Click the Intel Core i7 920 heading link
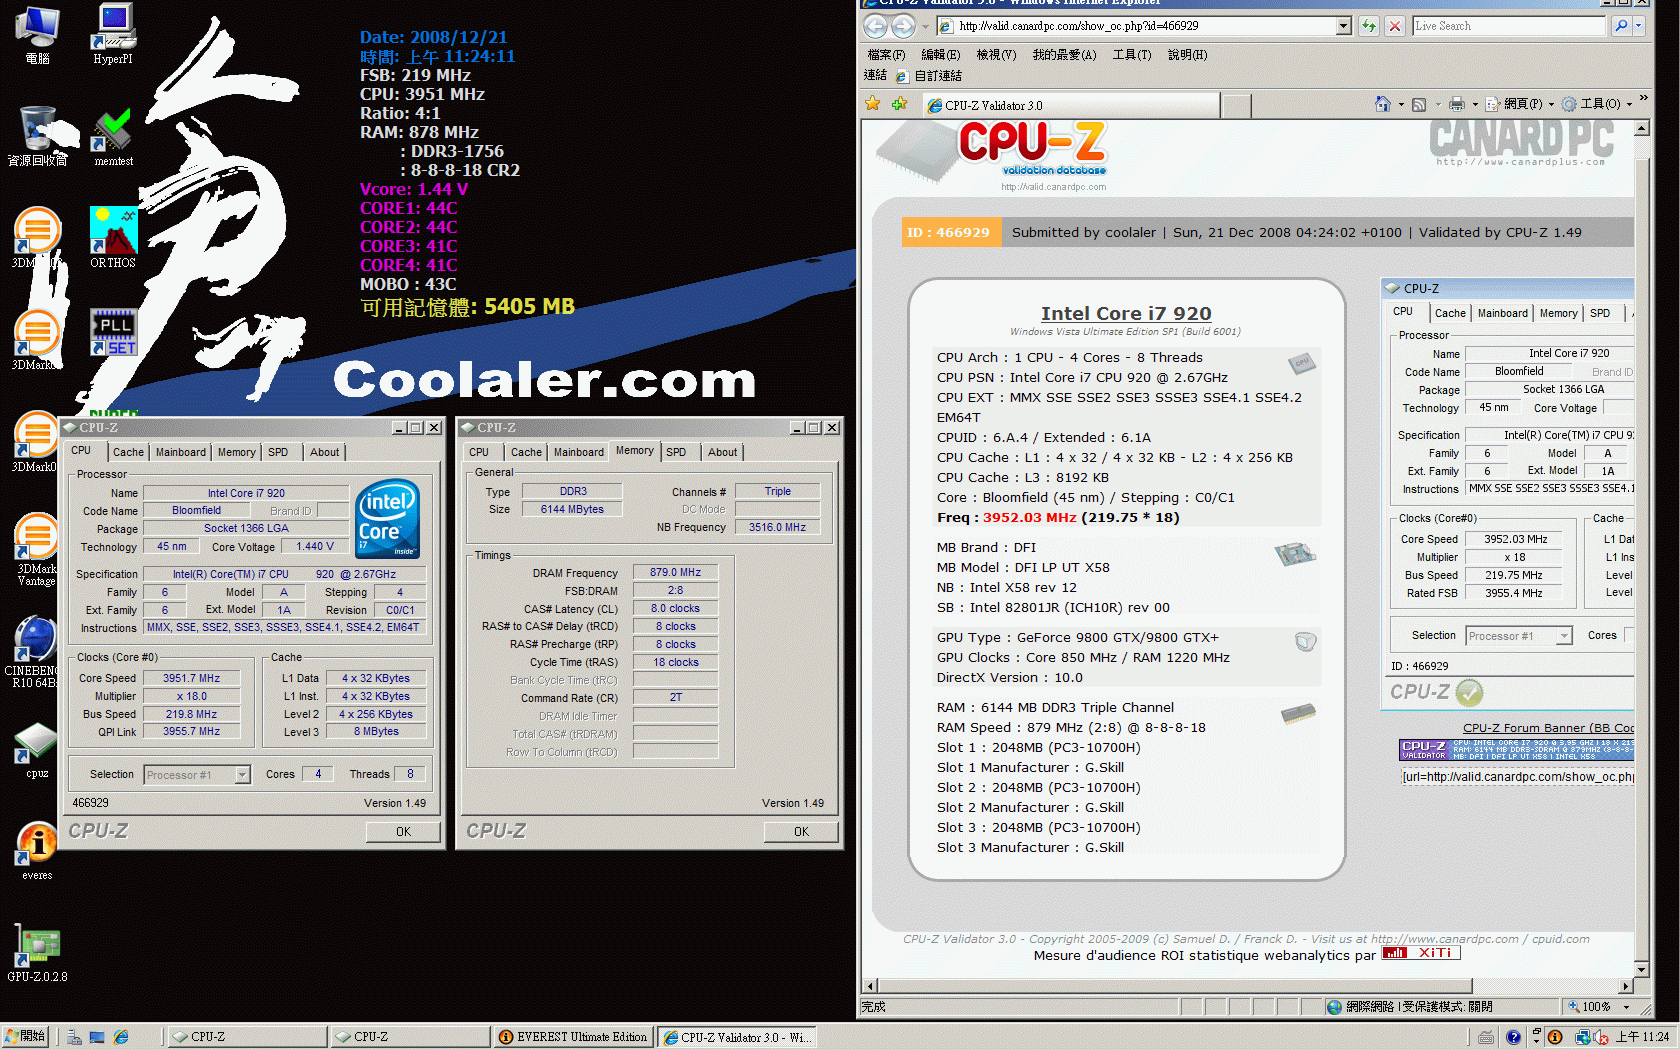This screenshot has height=1050, width=1680. pyautogui.click(x=1126, y=313)
